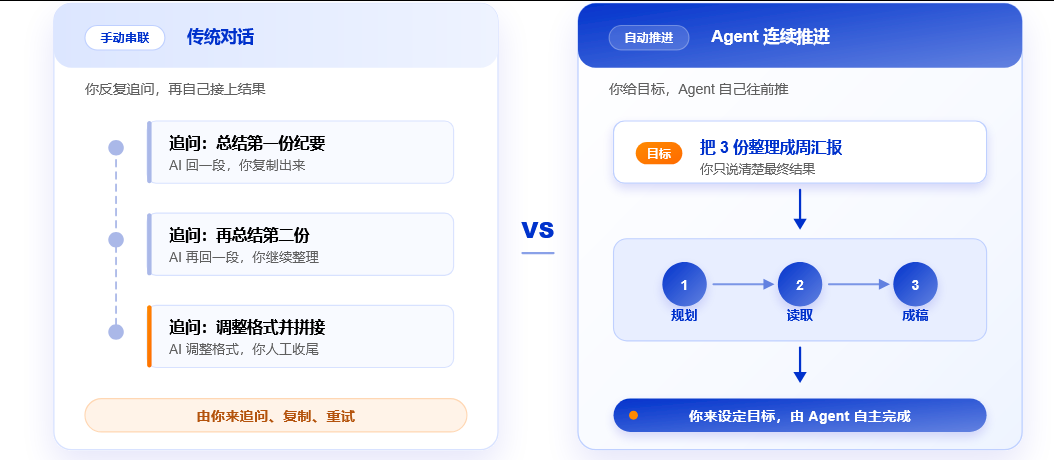This screenshot has height=460, width=1054.
Task: Click the orange dot in the Agent summary bar
Action: click(633, 416)
